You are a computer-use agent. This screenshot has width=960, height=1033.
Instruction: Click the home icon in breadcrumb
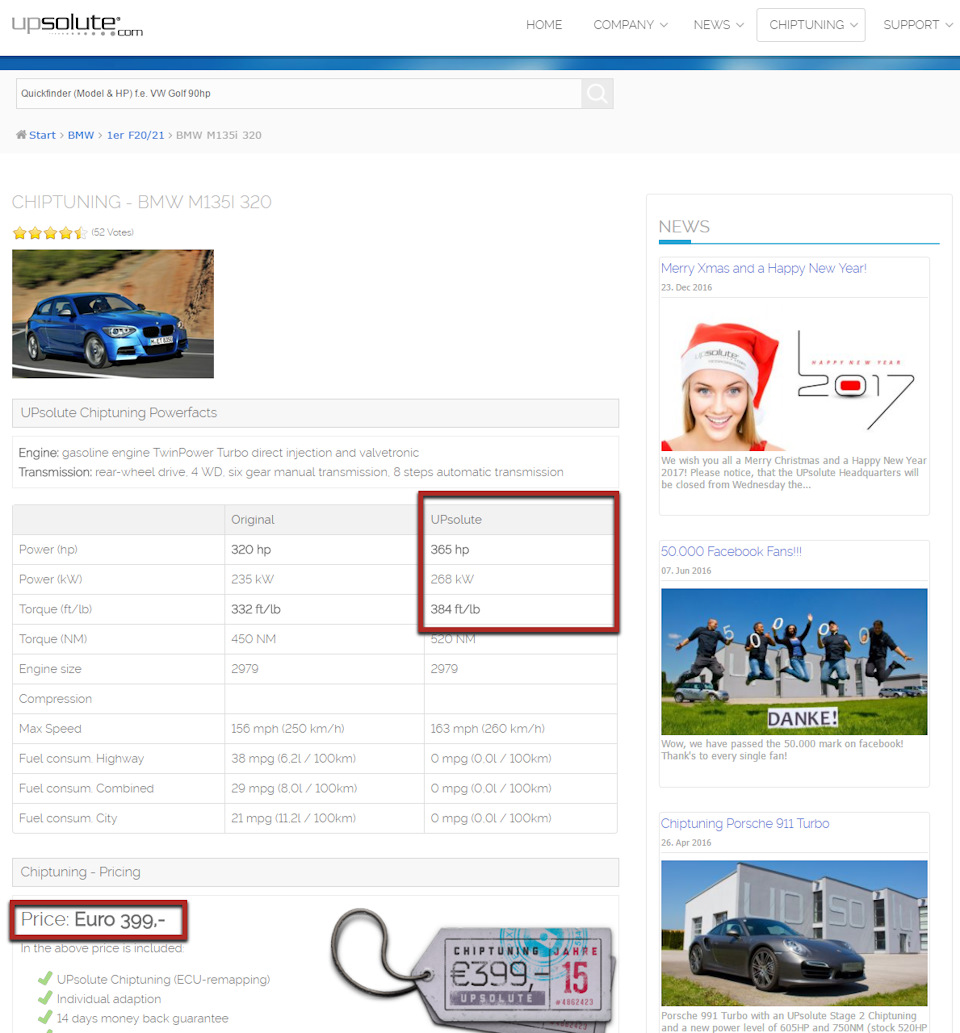(21, 134)
